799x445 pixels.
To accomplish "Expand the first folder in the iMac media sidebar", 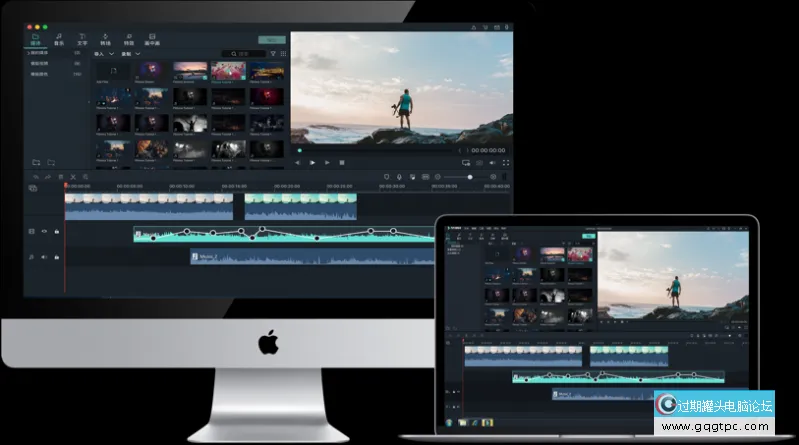I will click(40, 52).
